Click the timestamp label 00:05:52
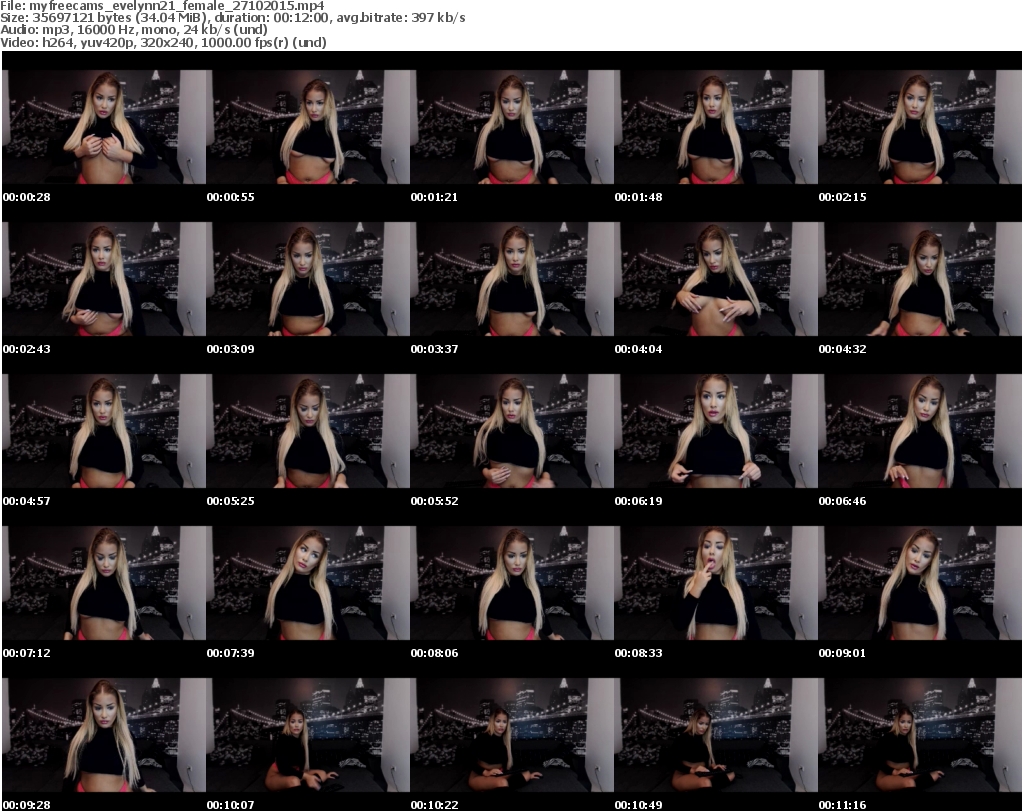1024x811 pixels. point(434,501)
